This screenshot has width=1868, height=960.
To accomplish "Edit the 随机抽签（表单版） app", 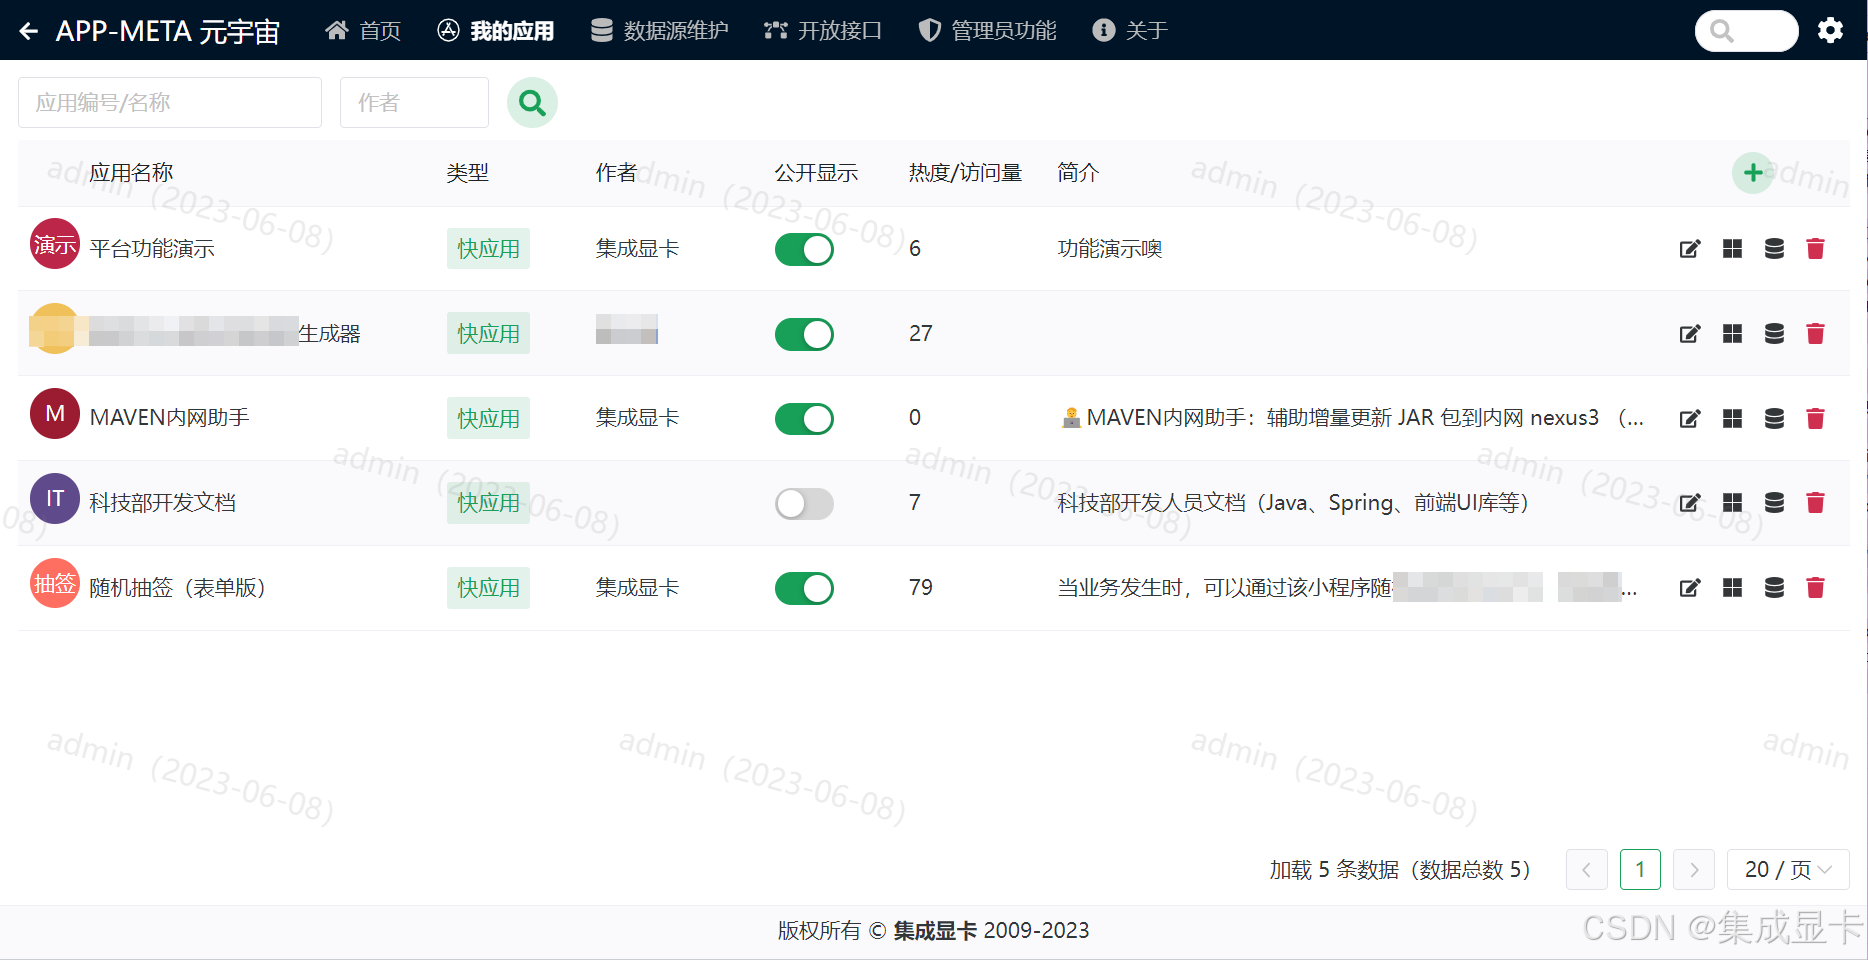I will pos(1690,588).
